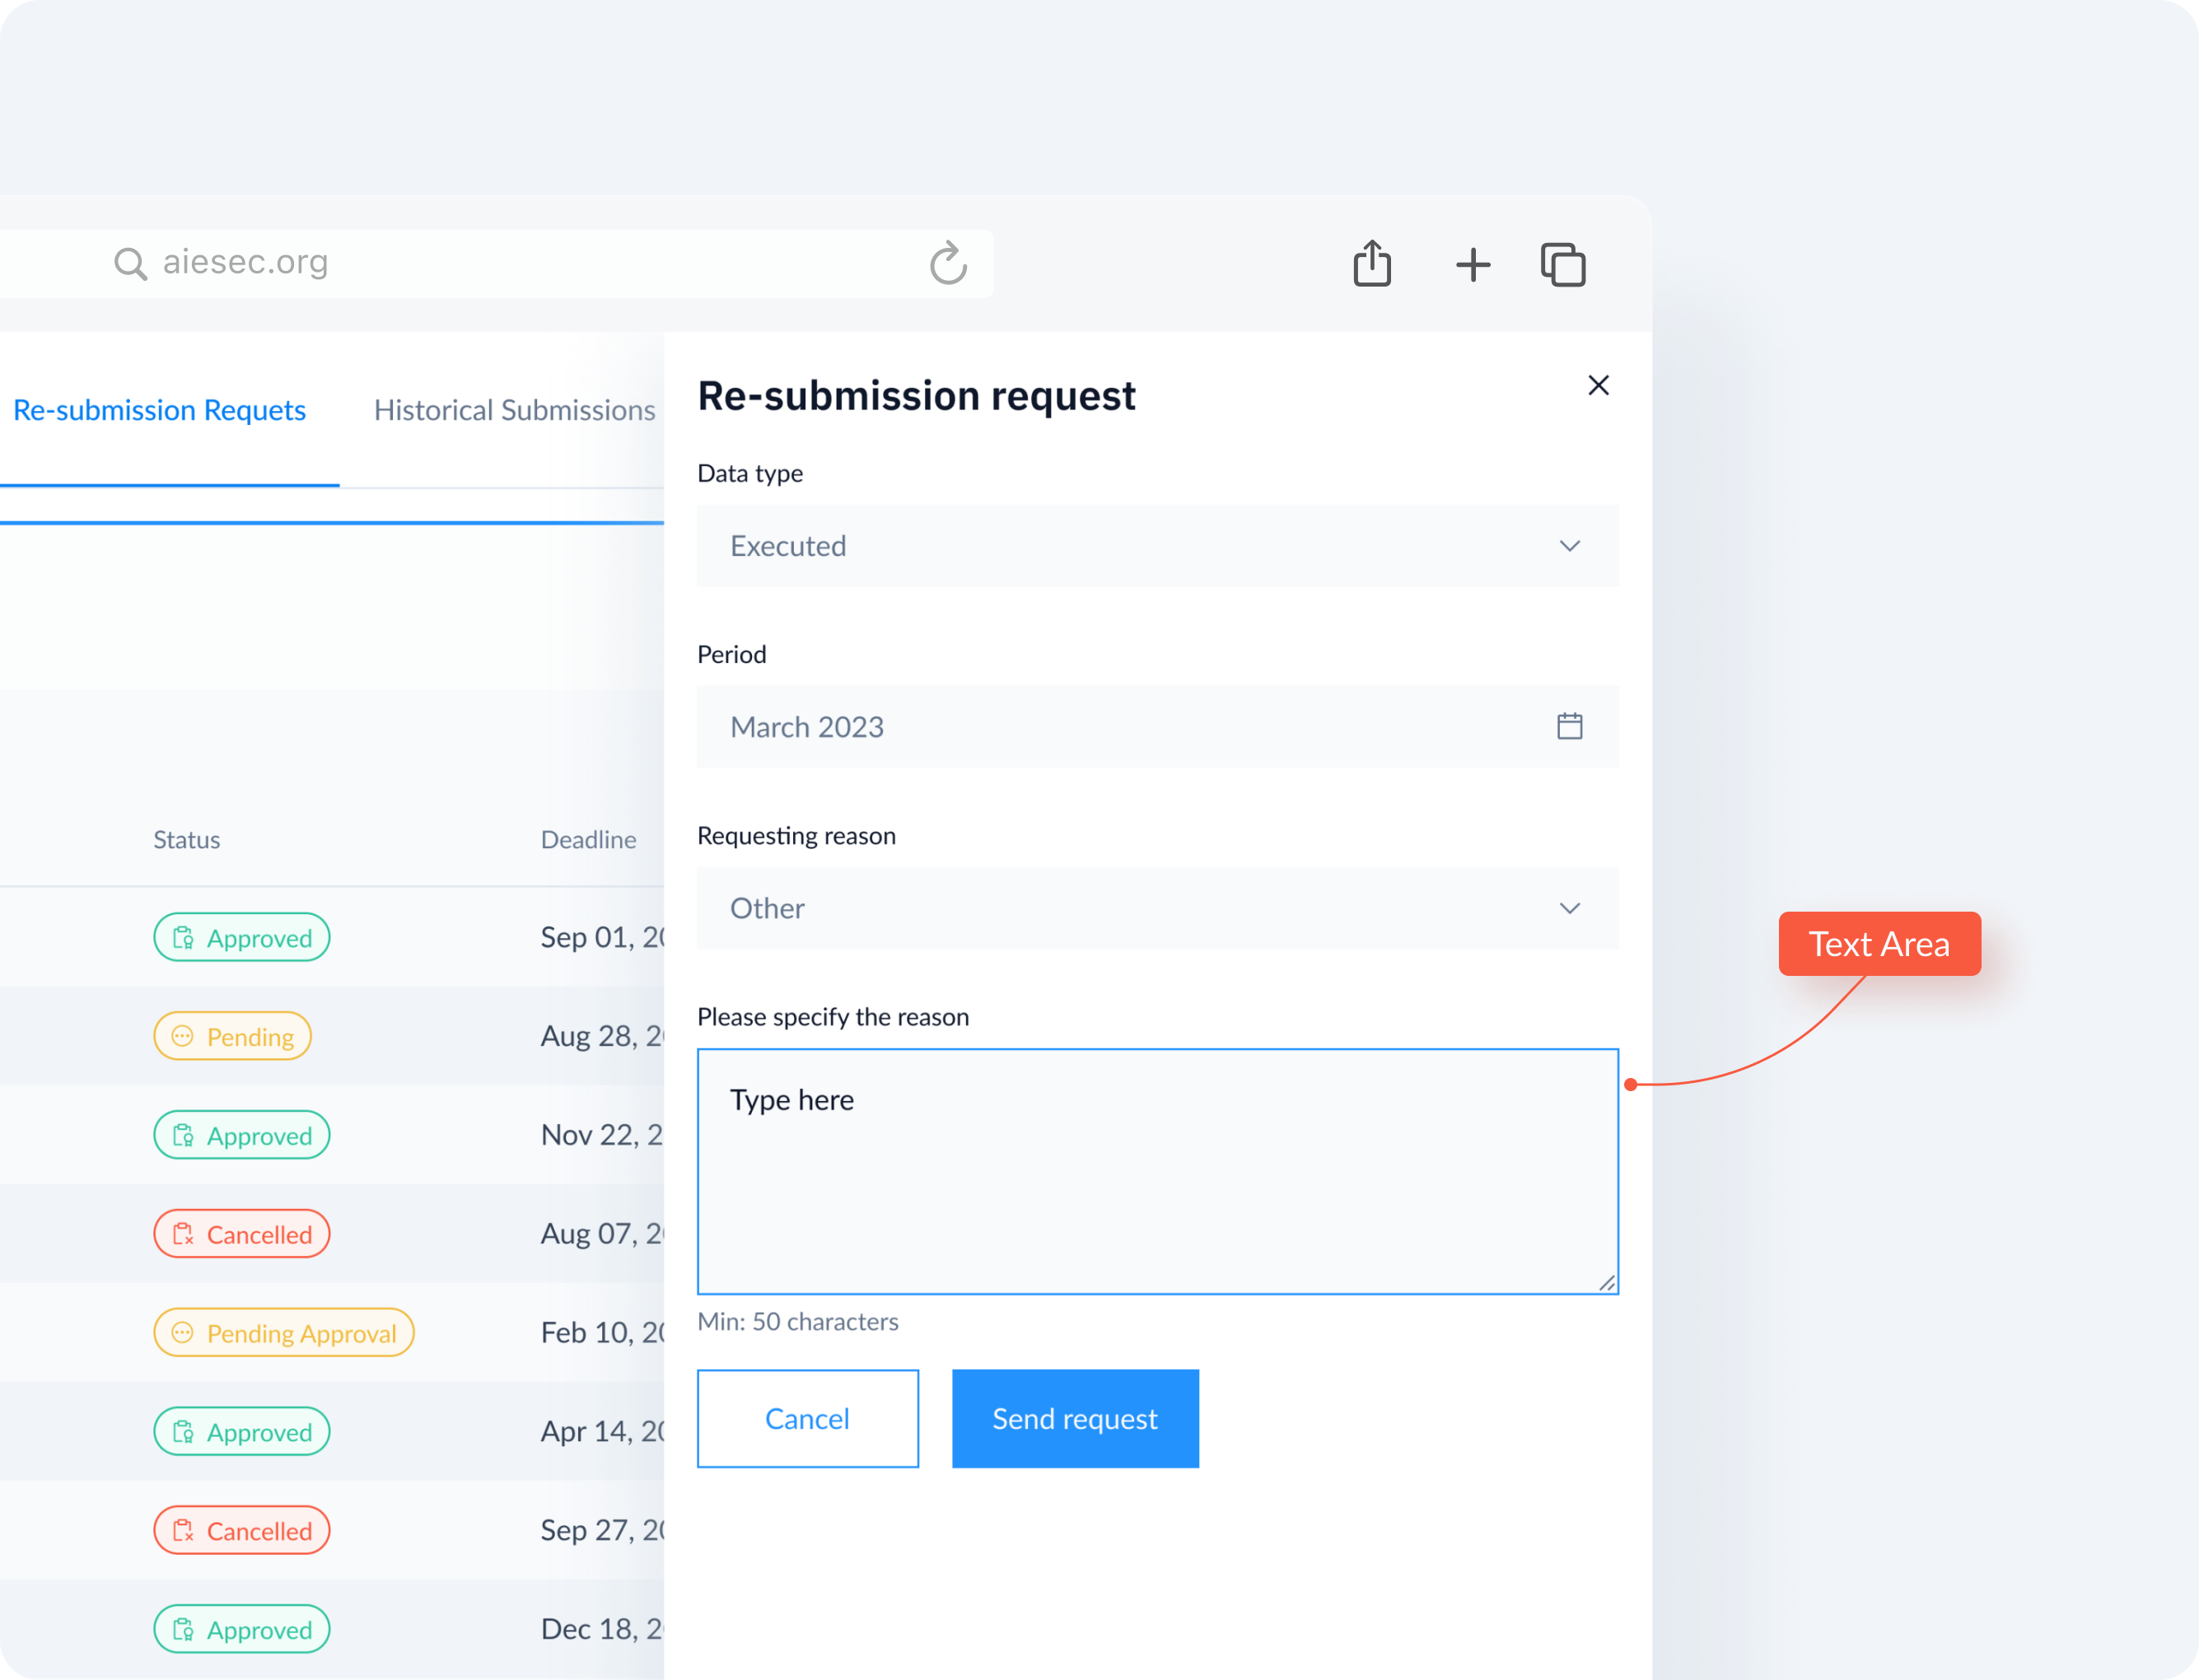Close the Re-submission request panel

point(1598,385)
